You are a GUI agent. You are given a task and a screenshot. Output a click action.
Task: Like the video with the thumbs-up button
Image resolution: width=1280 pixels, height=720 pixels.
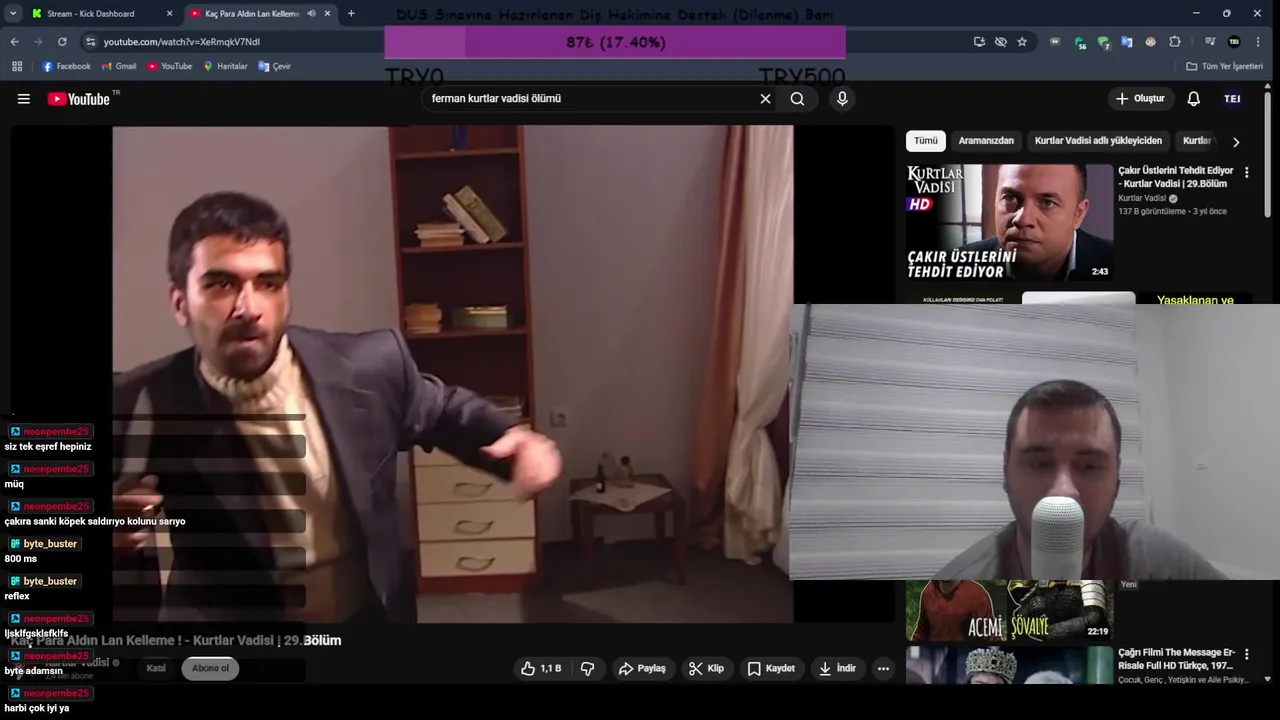(541, 668)
